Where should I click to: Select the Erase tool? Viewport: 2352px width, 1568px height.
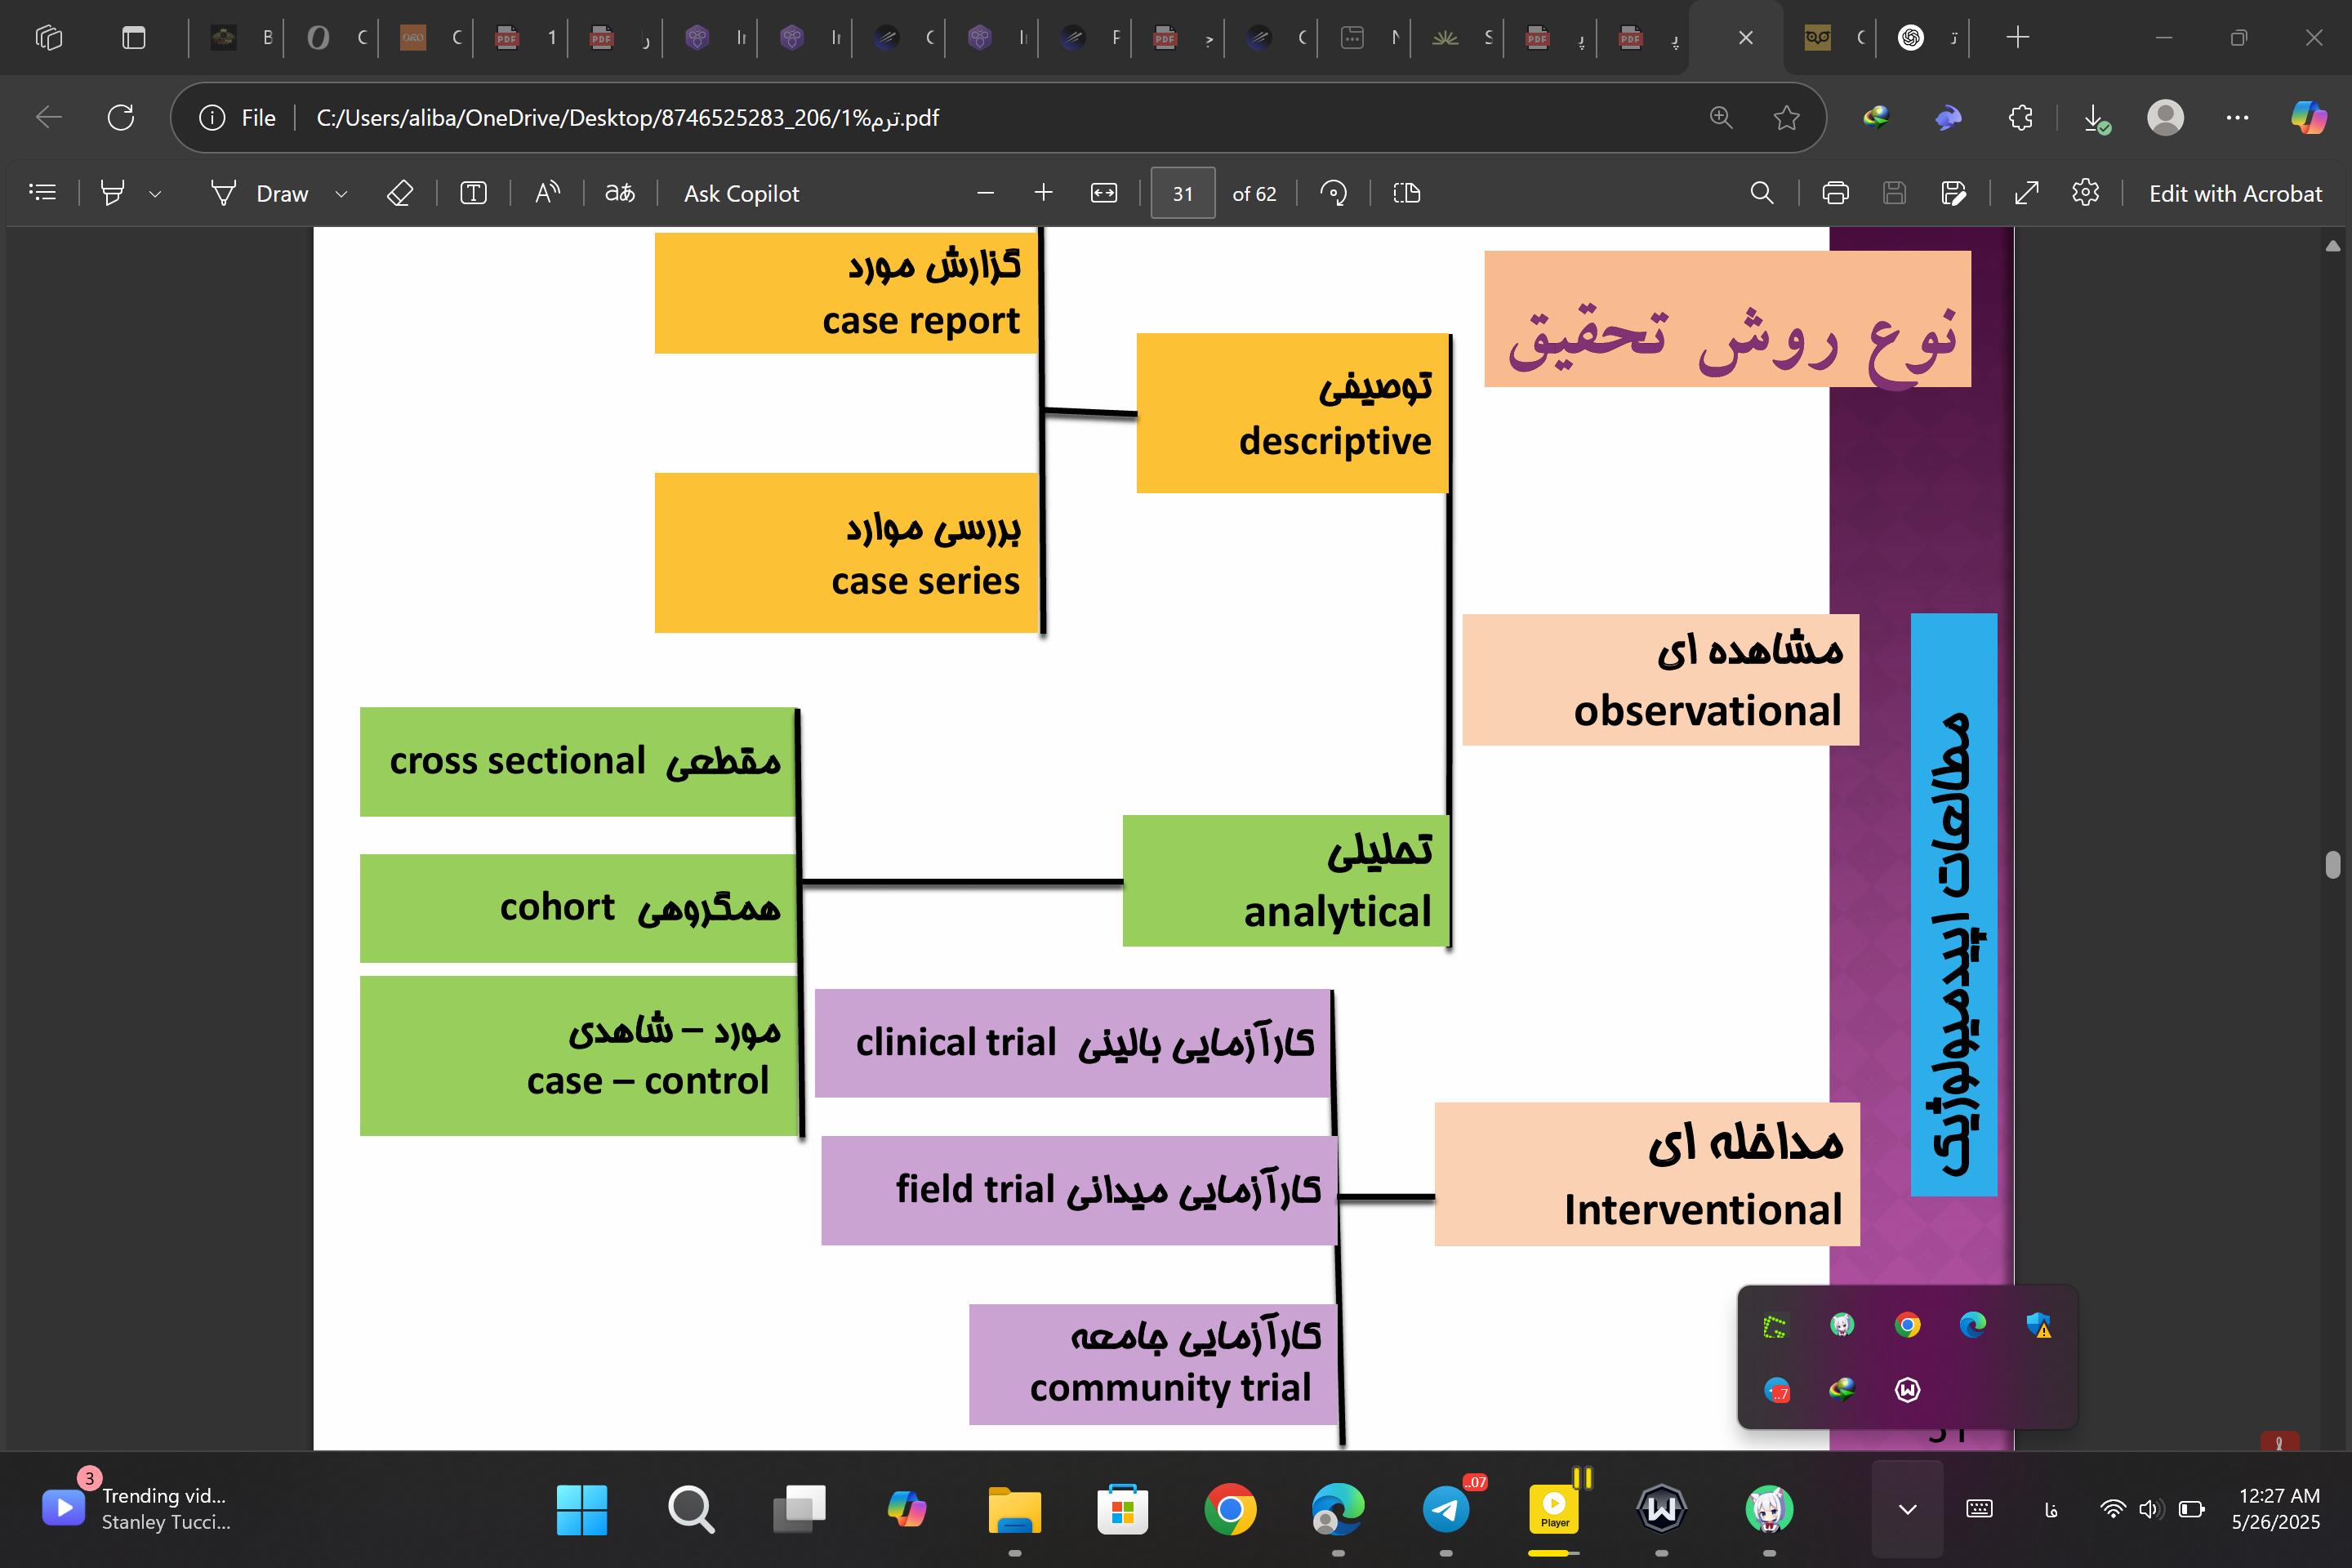pyautogui.click(x=399, y=193)
